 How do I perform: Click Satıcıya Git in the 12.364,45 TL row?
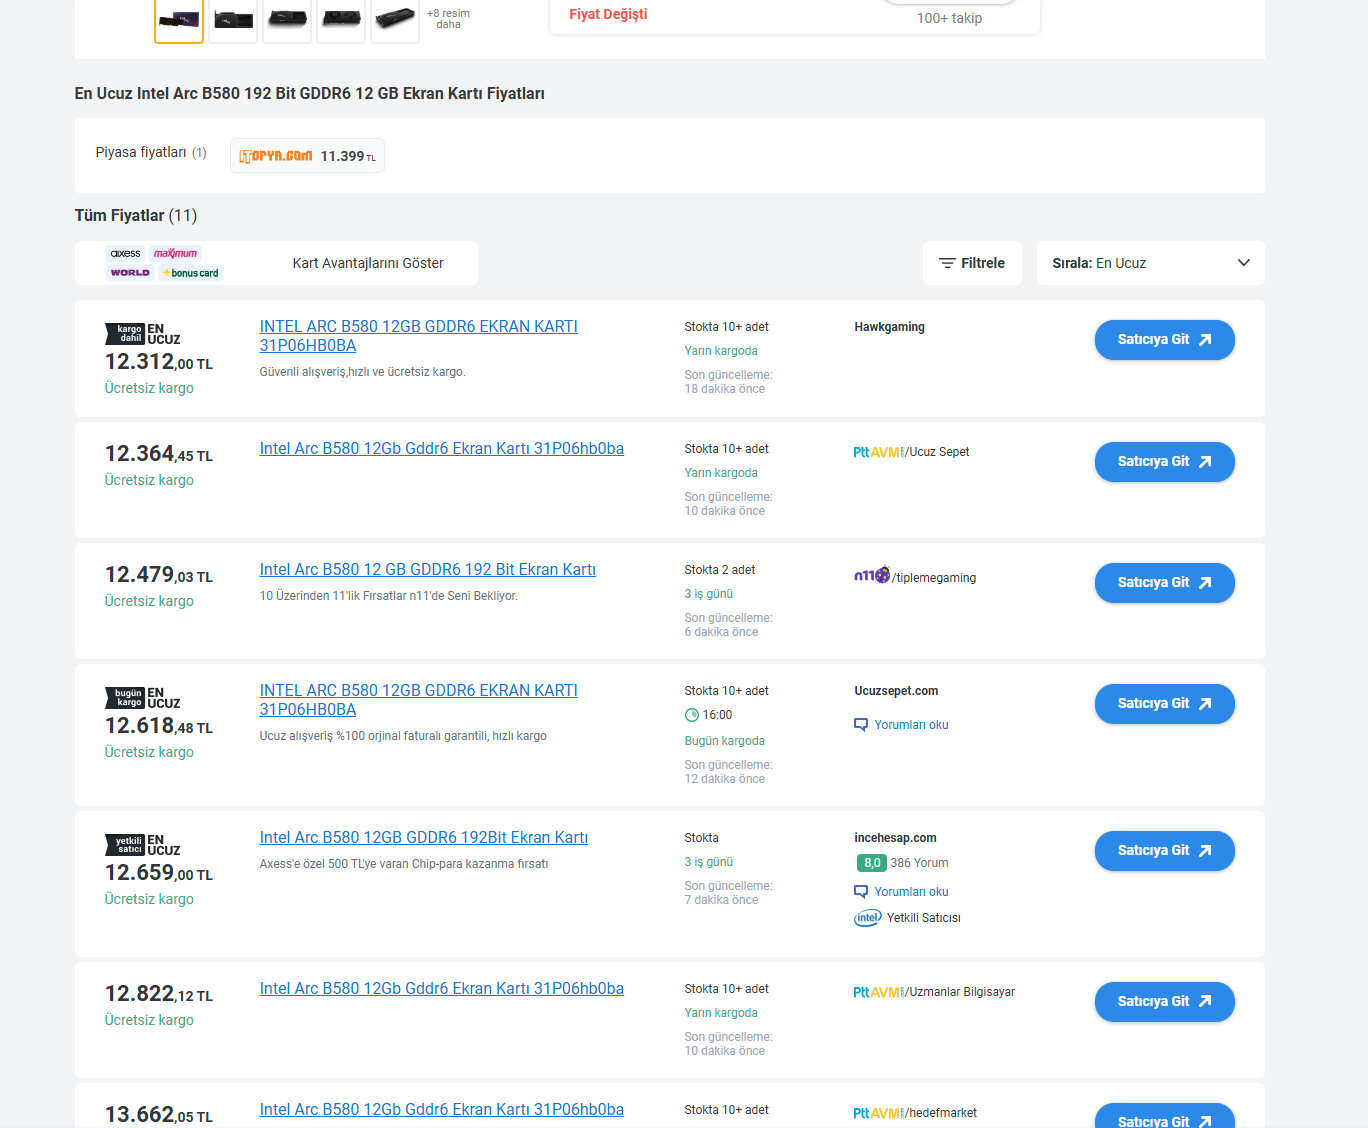(1165, 462)
